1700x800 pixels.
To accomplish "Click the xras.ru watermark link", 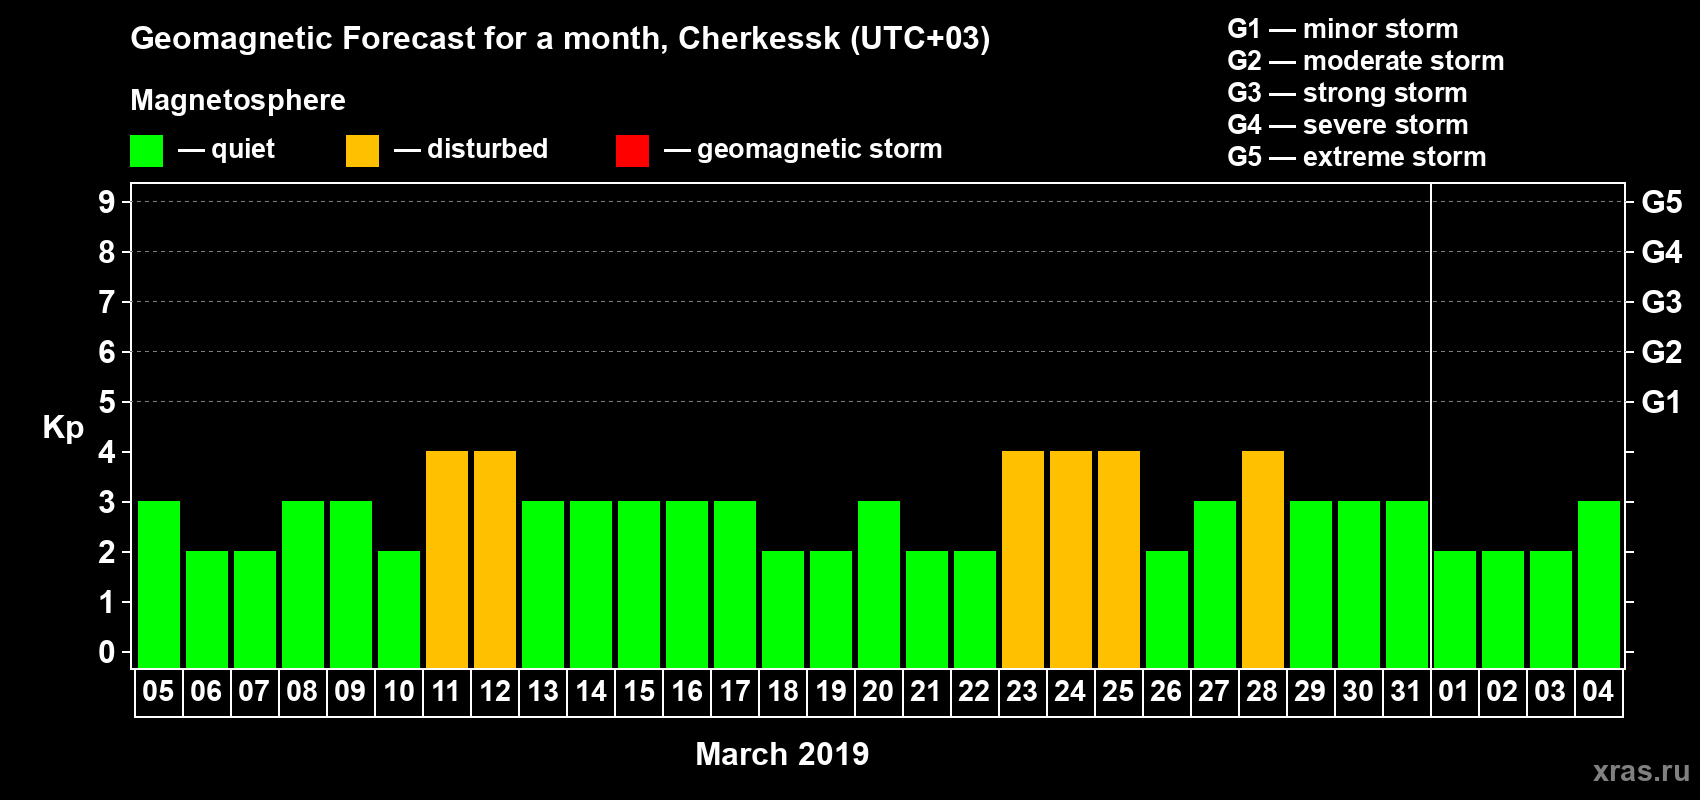I will (x=1641, y=771).
